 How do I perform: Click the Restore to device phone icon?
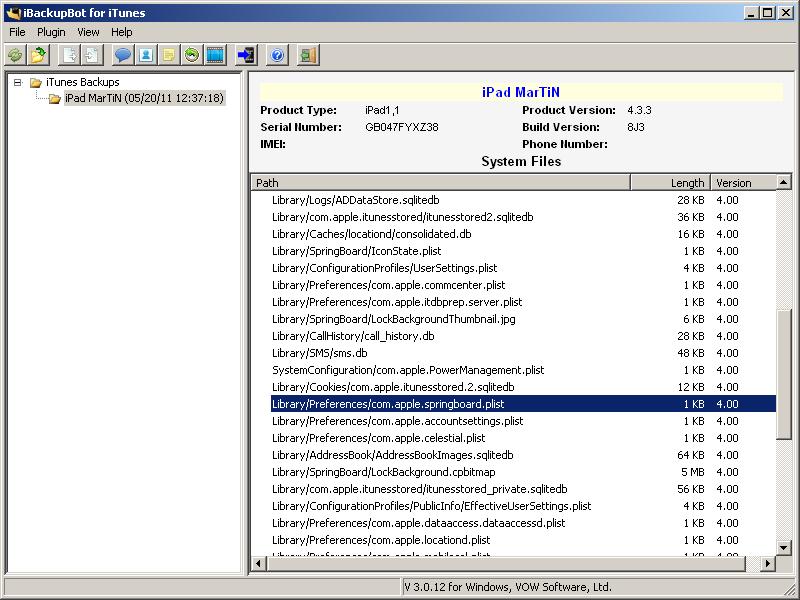(x=246, y=55)
